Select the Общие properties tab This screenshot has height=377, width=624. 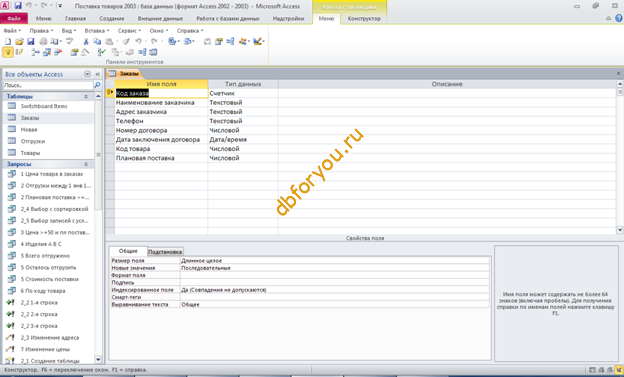point(128,251)
